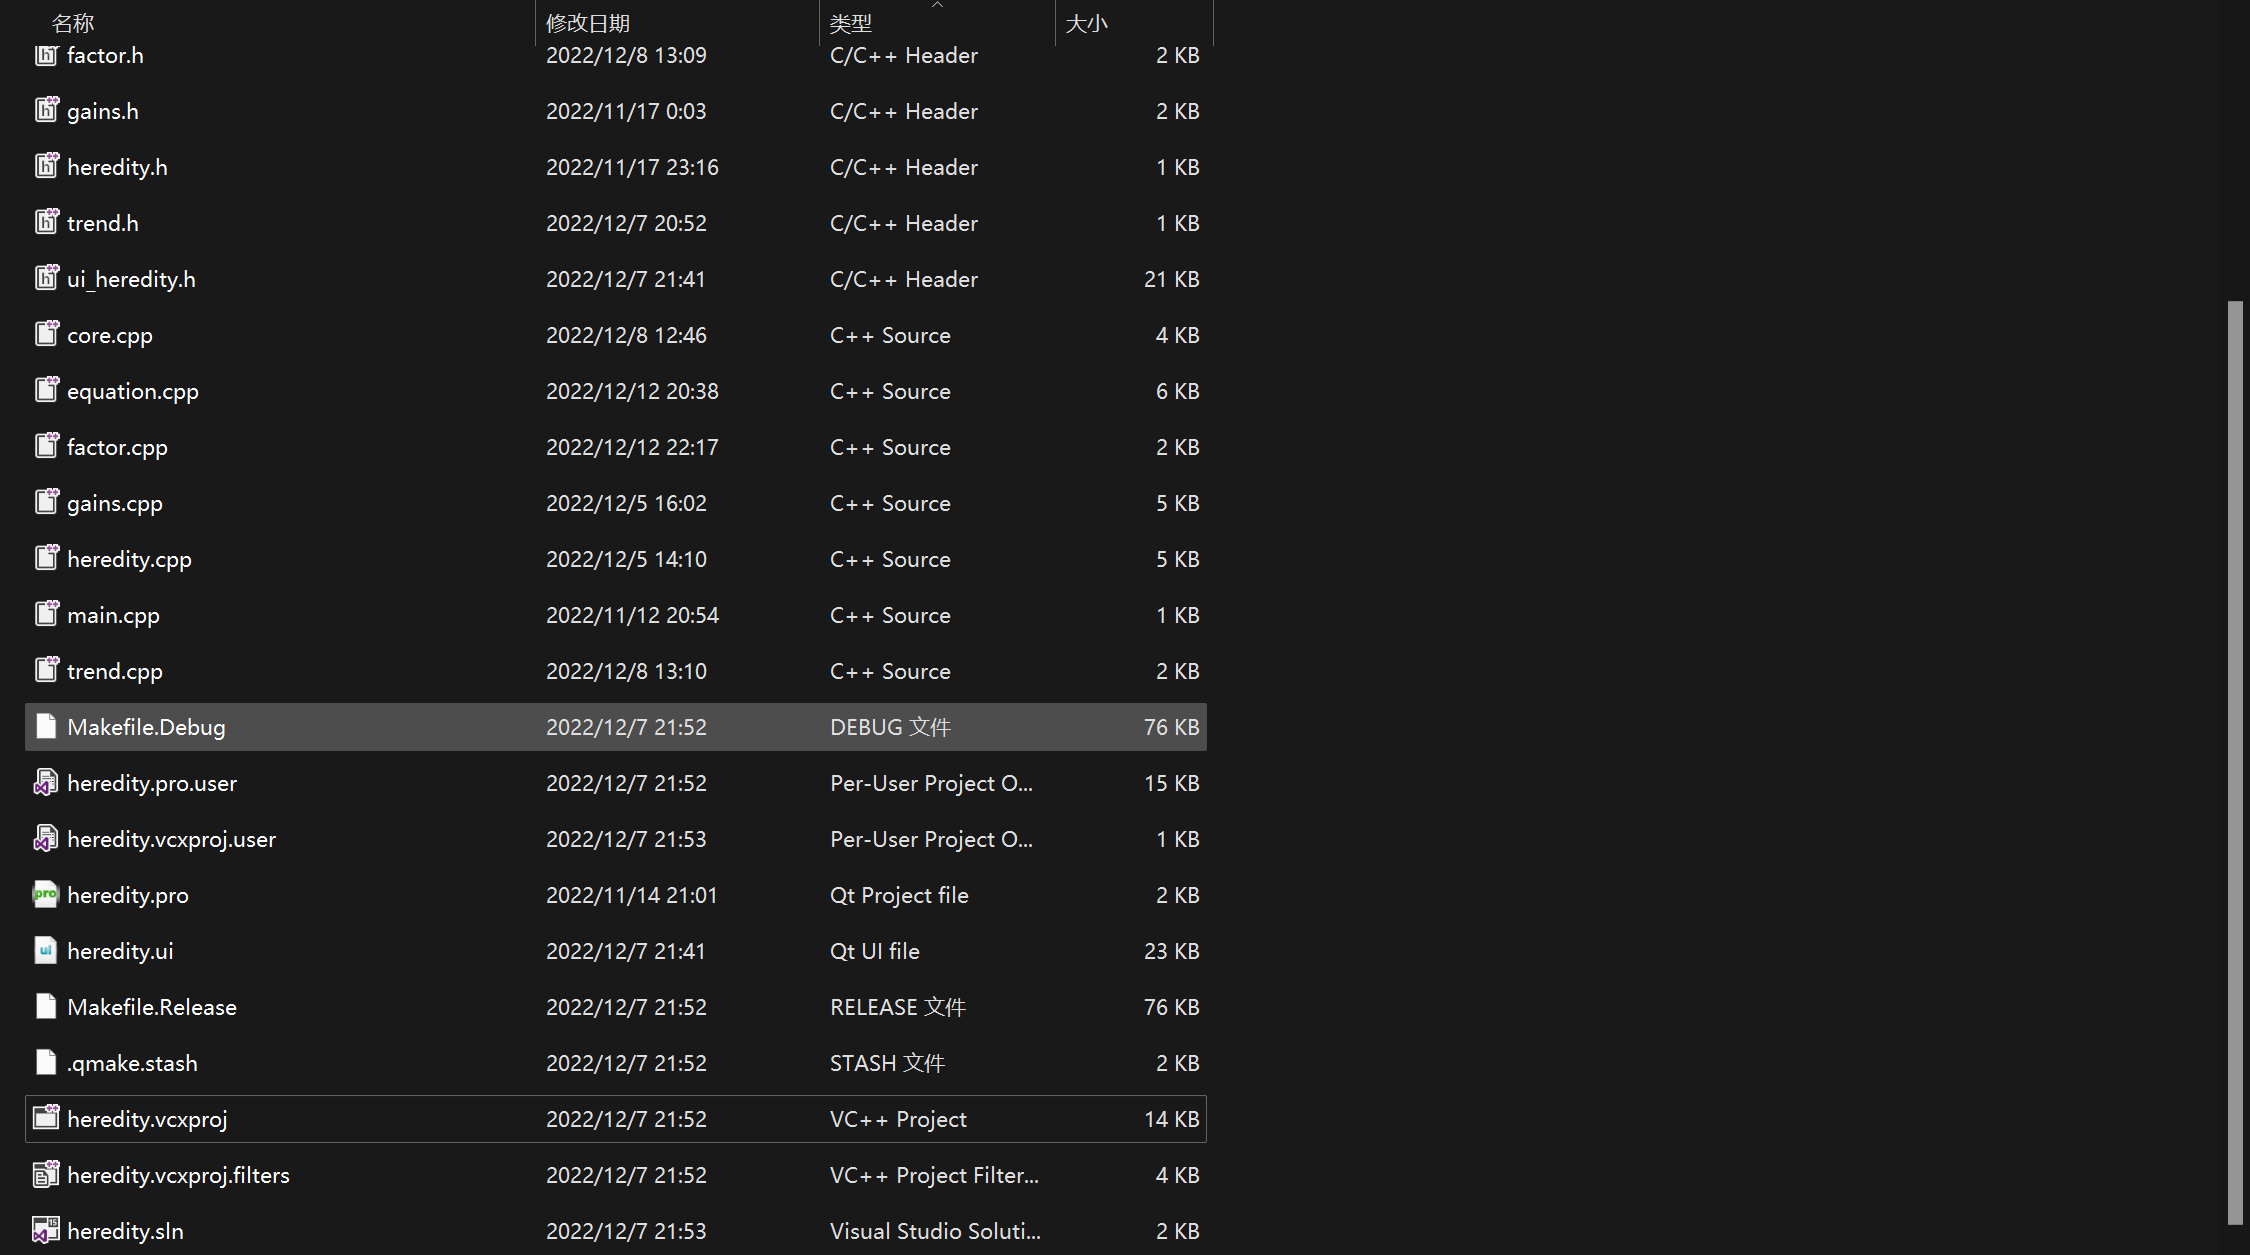Click the heredity.vcxproj.filters file icon
The height and width of the screenshot is (1255, 2250).
[46, 1174]
